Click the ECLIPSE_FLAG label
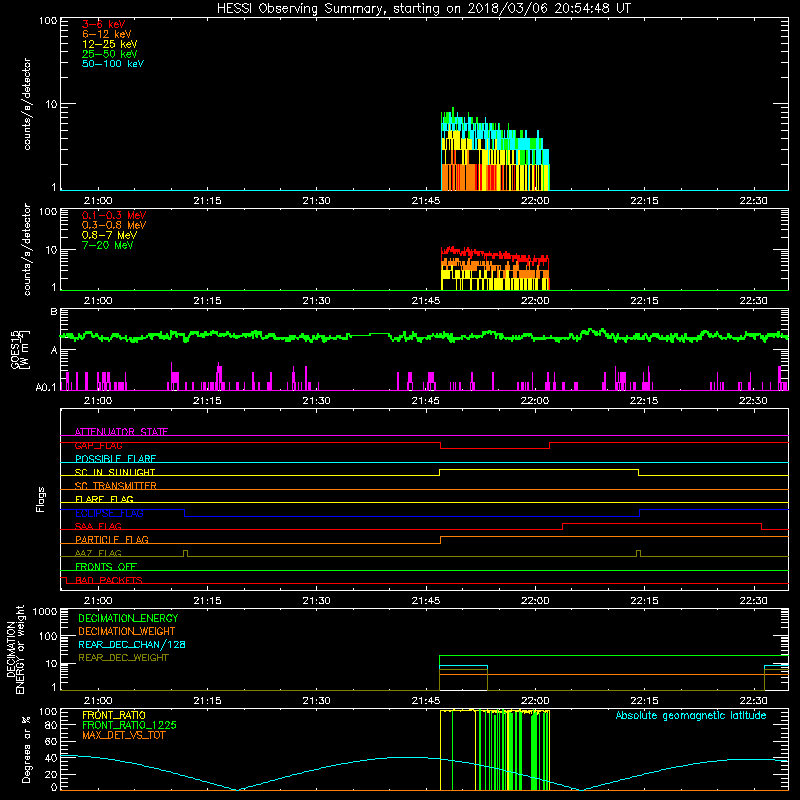Image resolution: width=800 pixels, height=800 pixels. pos(109,513)
